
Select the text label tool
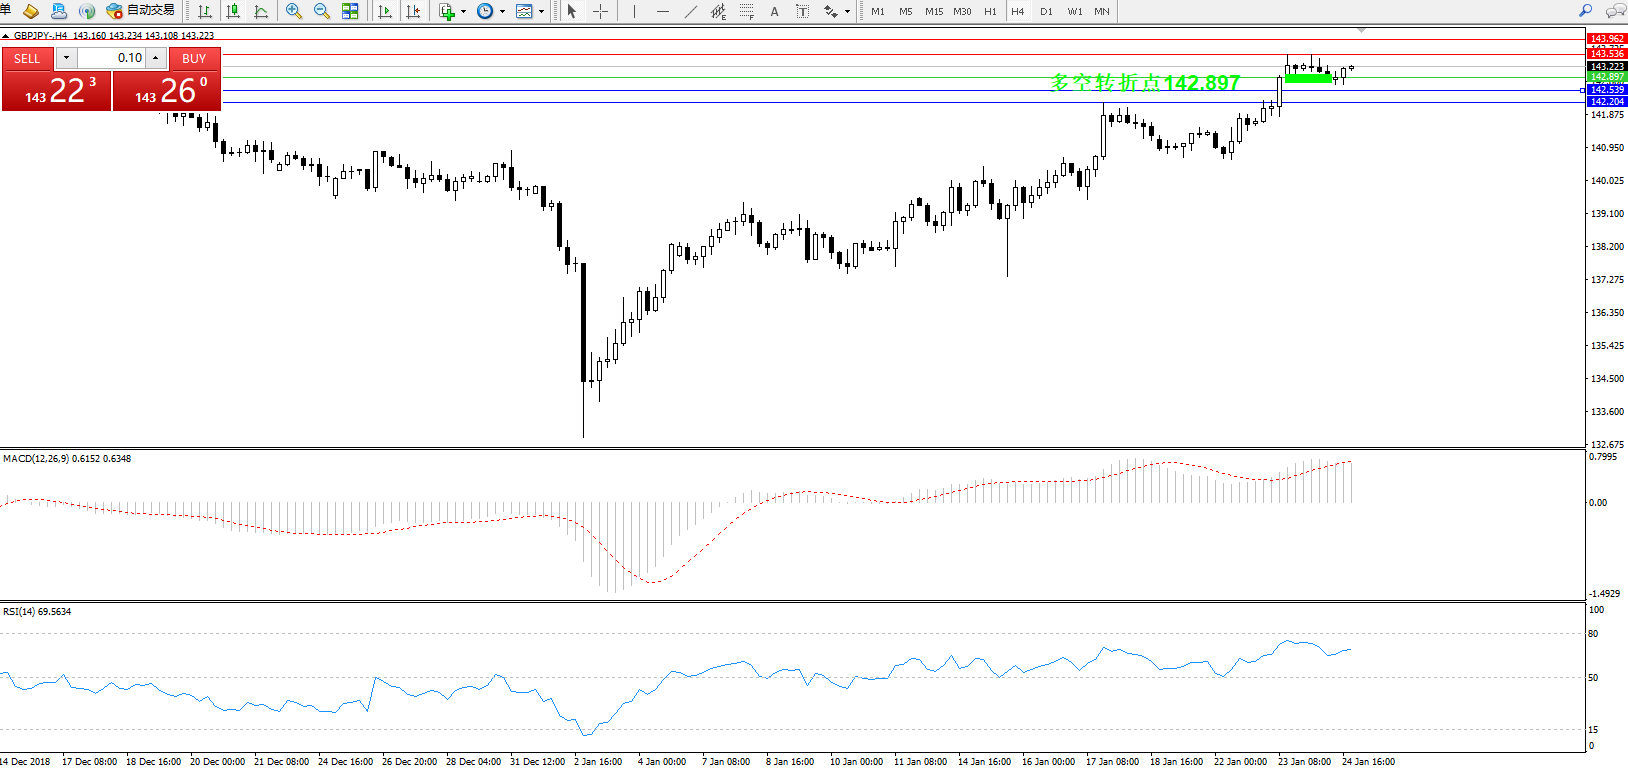point(774,11)
